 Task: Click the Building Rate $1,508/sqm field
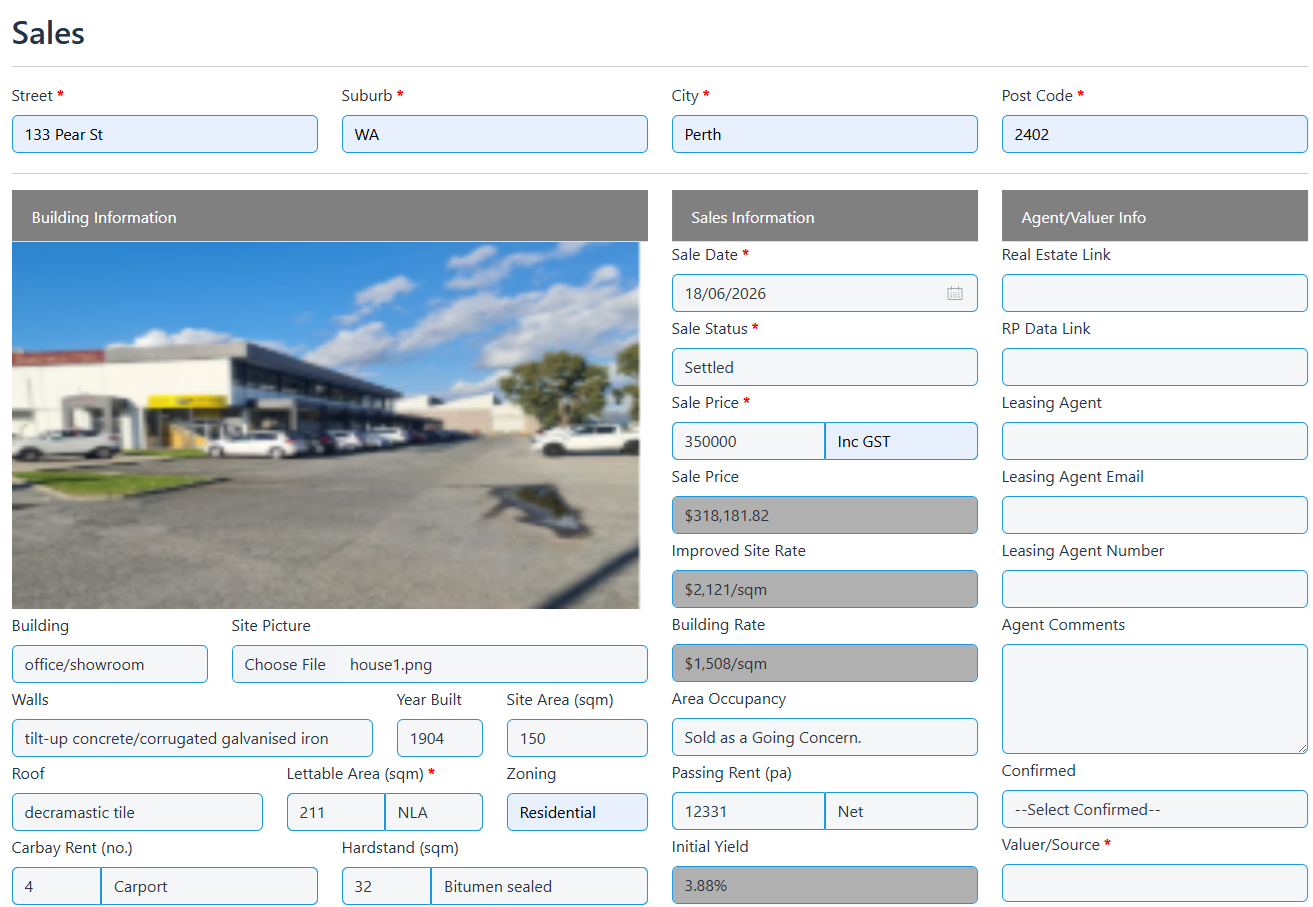pyautogui.click(x=825, y=663)
